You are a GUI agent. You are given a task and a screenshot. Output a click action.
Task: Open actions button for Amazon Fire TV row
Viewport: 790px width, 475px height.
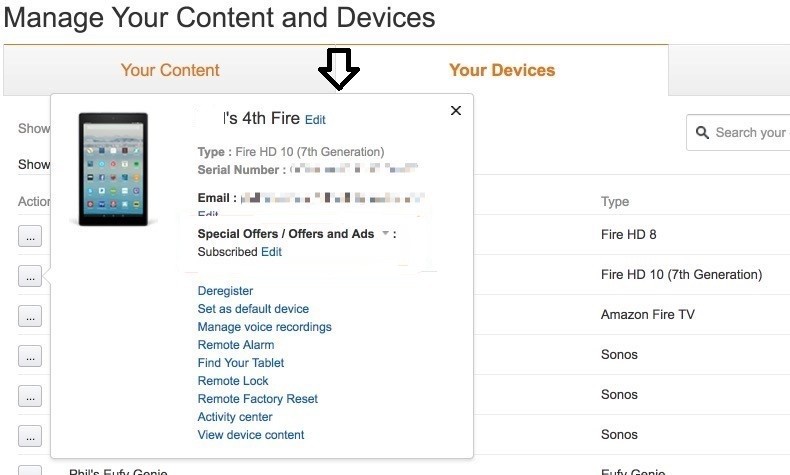[30, 316]
